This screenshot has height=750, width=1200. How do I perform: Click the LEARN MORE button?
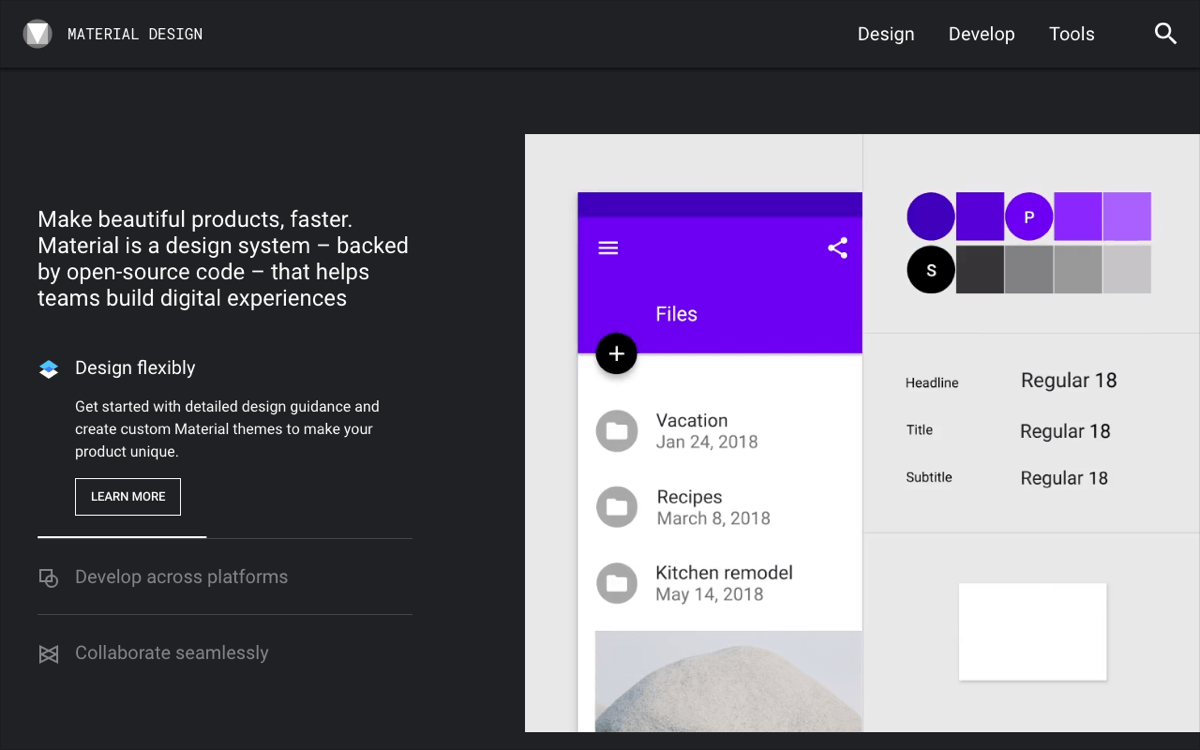point(128,497)
